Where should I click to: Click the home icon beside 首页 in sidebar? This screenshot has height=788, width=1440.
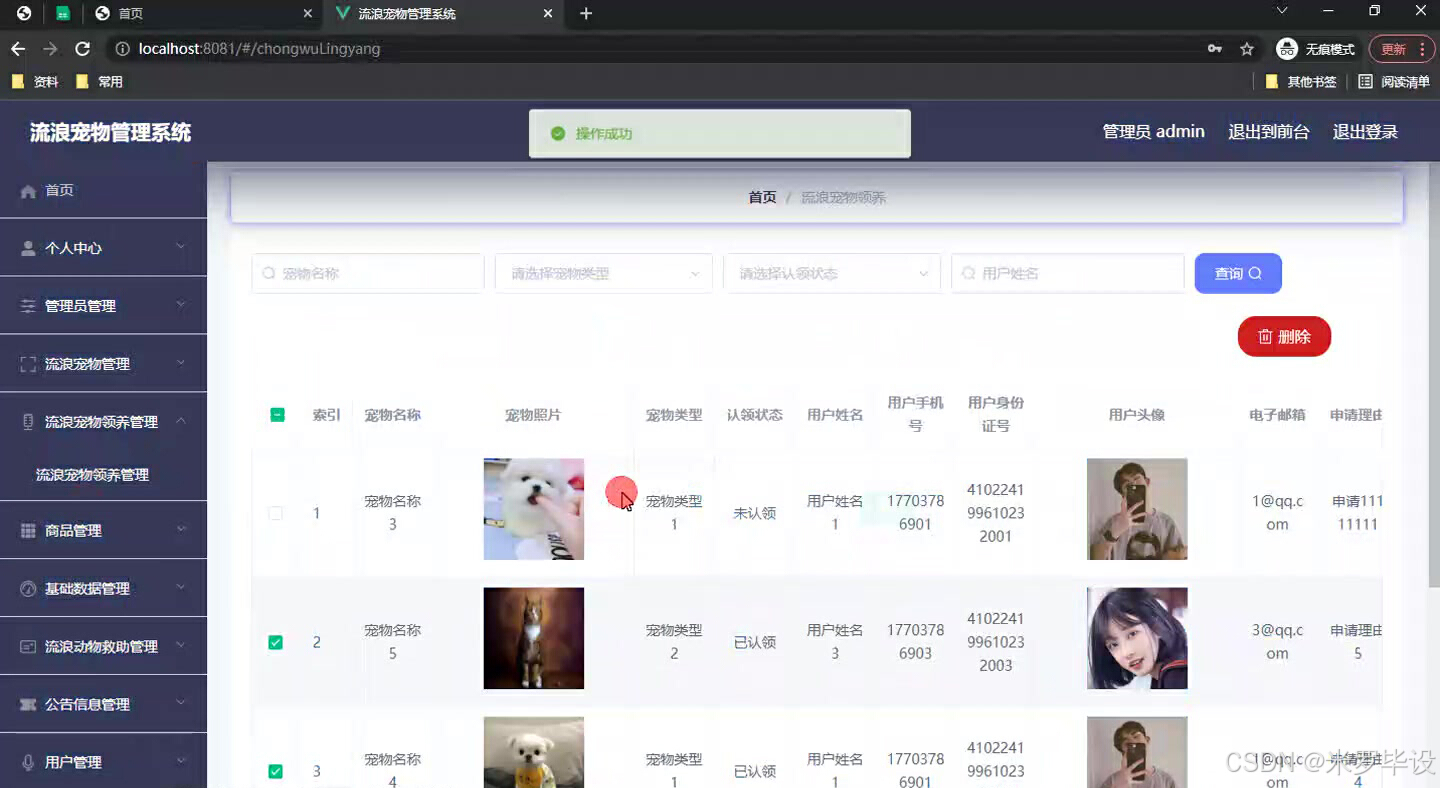[28, 191]
